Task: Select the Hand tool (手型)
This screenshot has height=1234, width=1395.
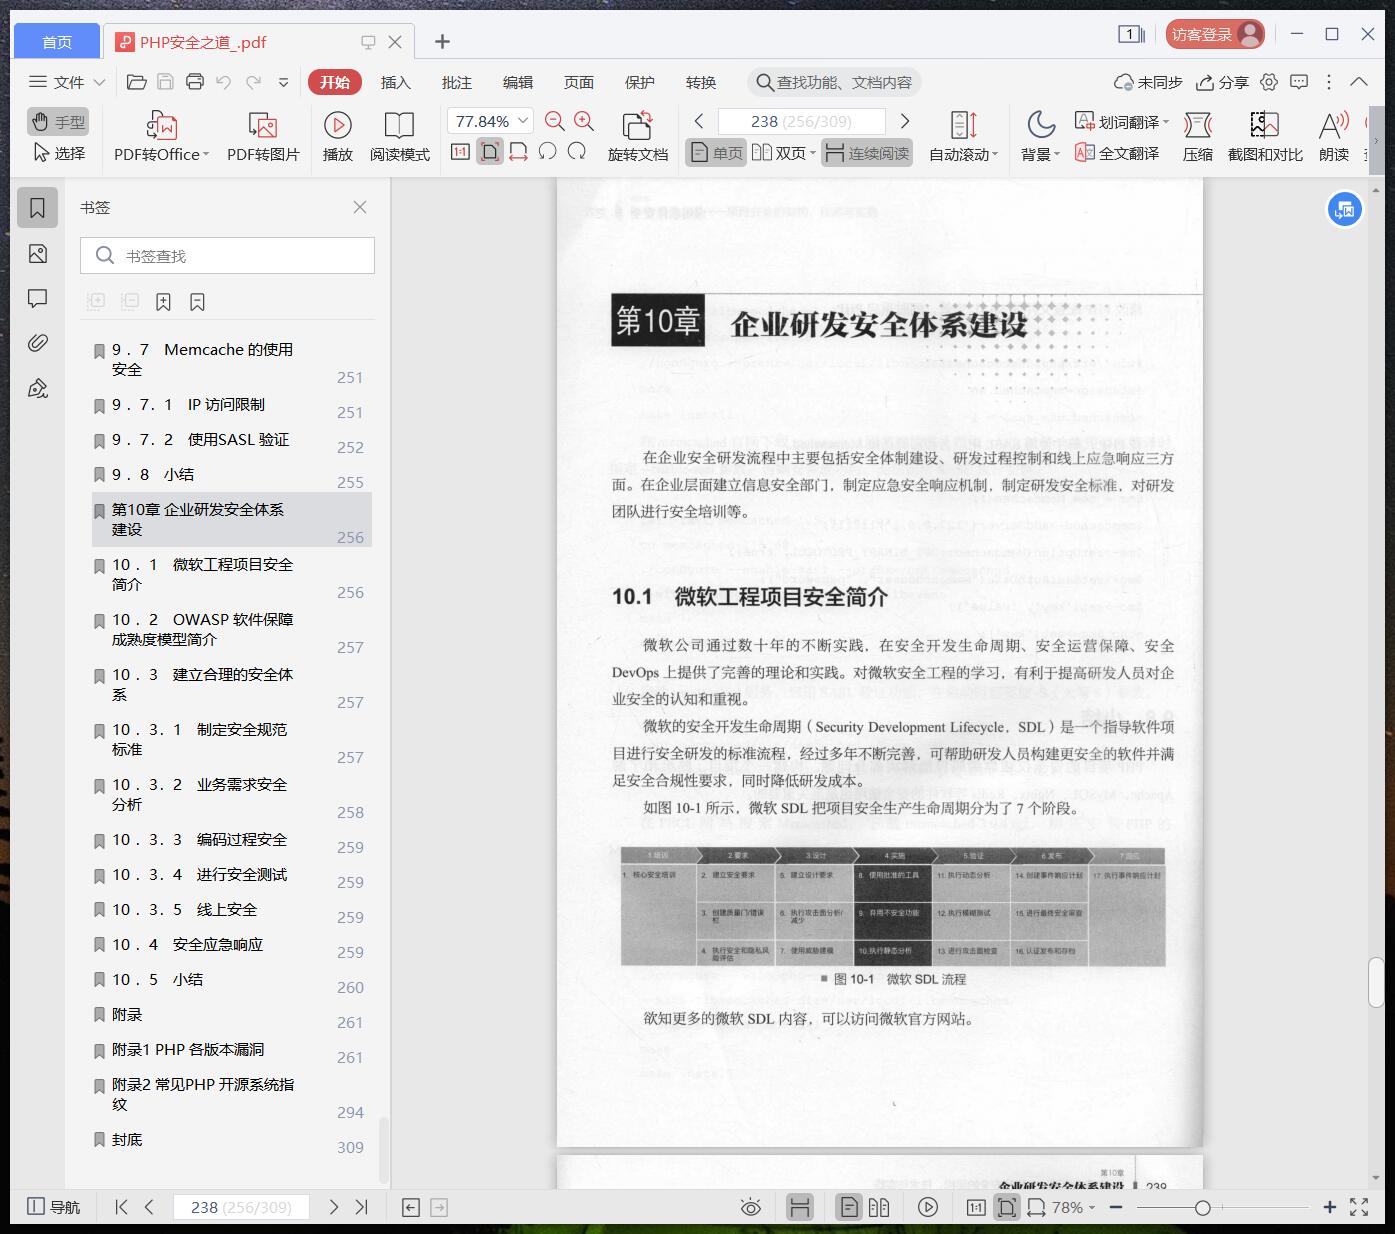Action: [58, 122]
